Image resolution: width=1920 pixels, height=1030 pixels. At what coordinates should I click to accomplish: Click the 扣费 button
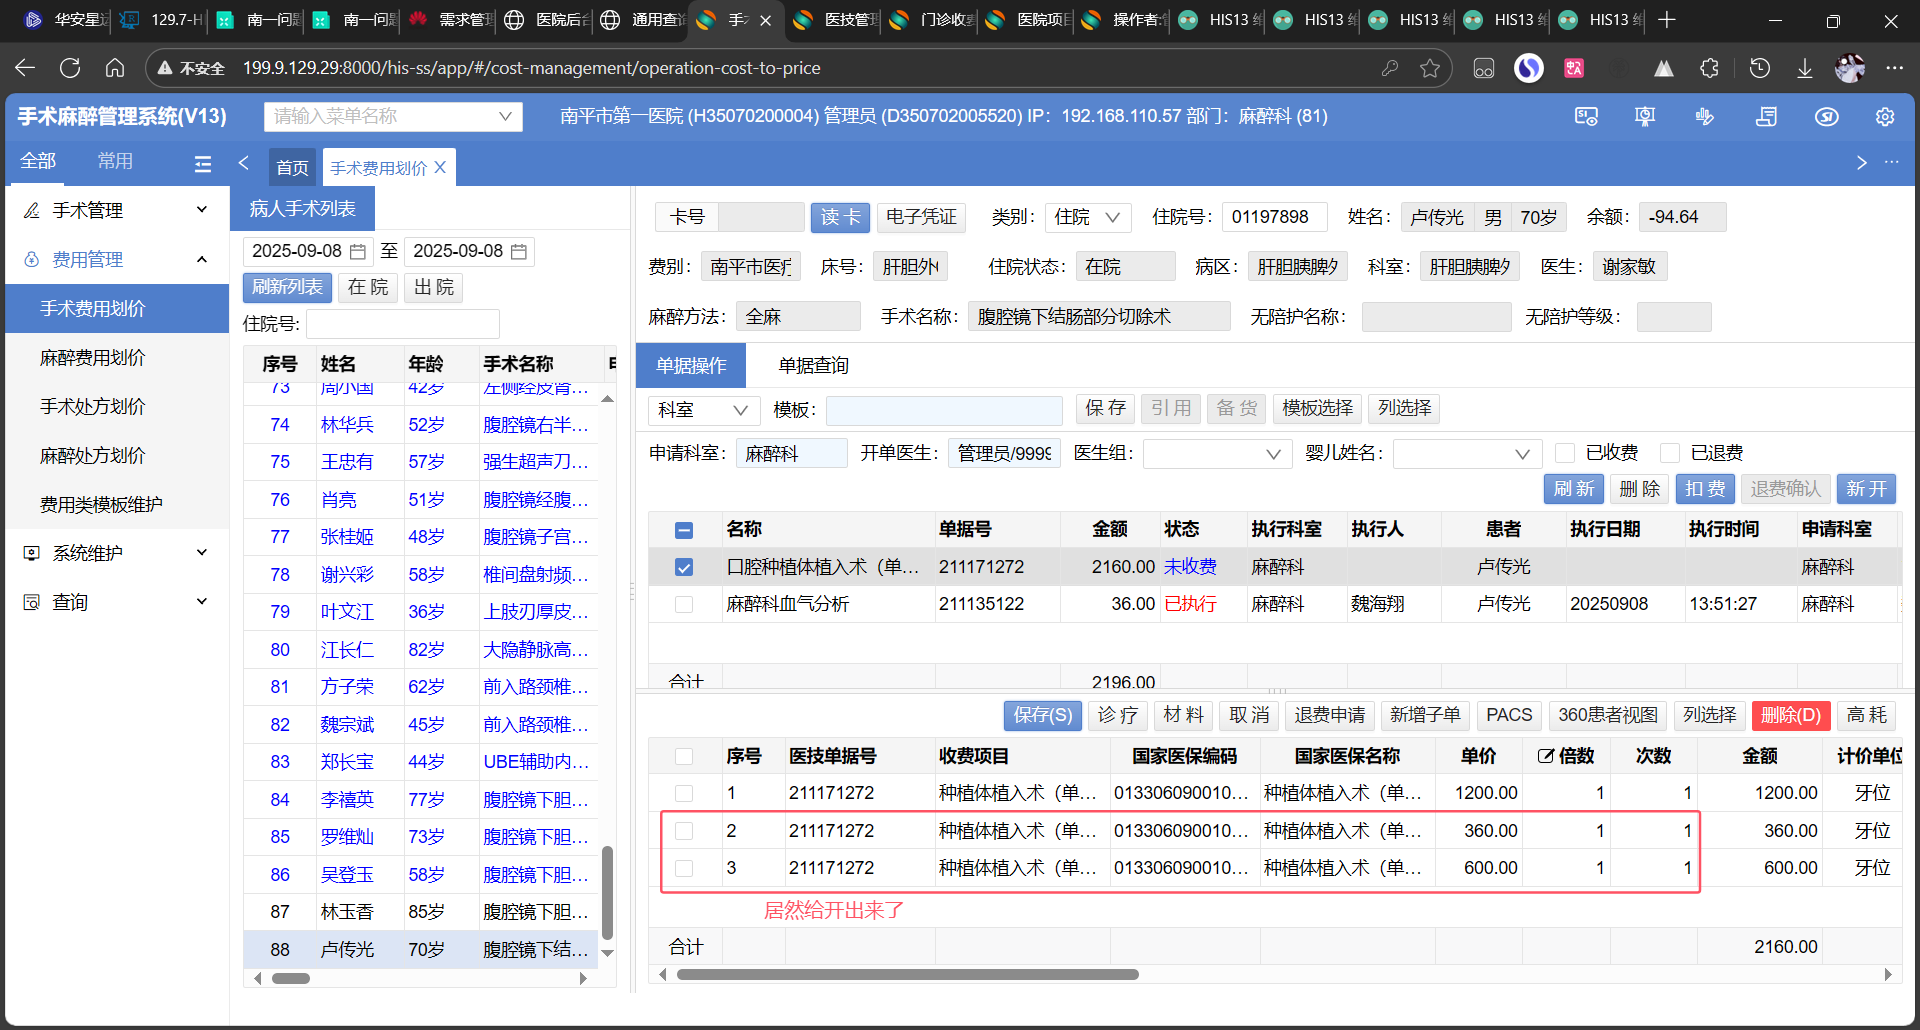[x=1704, y=489]
